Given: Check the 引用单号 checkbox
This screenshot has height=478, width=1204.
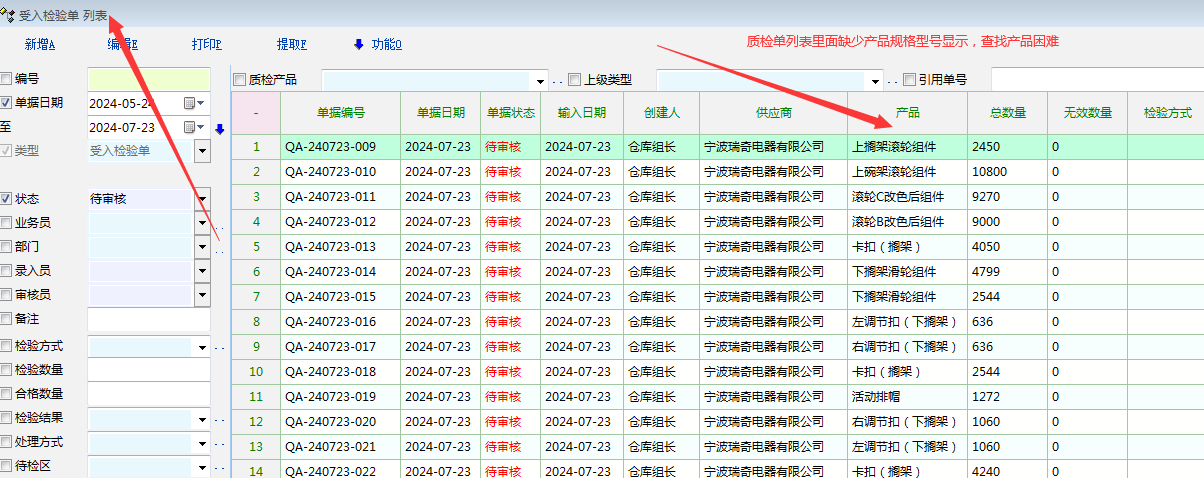Looking at the screenshot, I should 909,79.
